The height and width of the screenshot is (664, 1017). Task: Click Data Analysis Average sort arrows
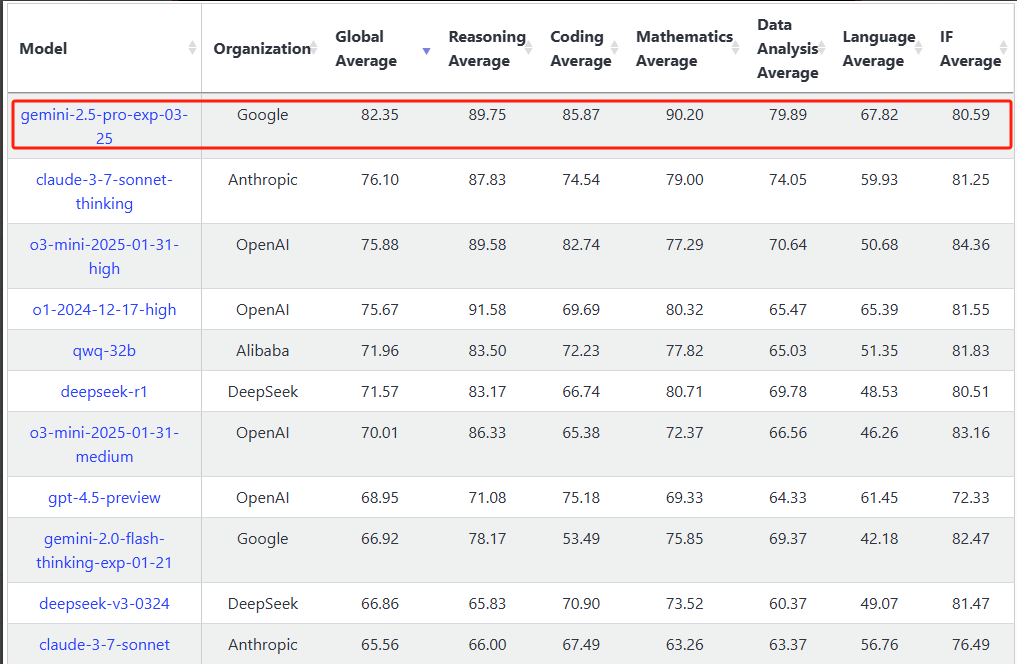[x=824, y=48]
